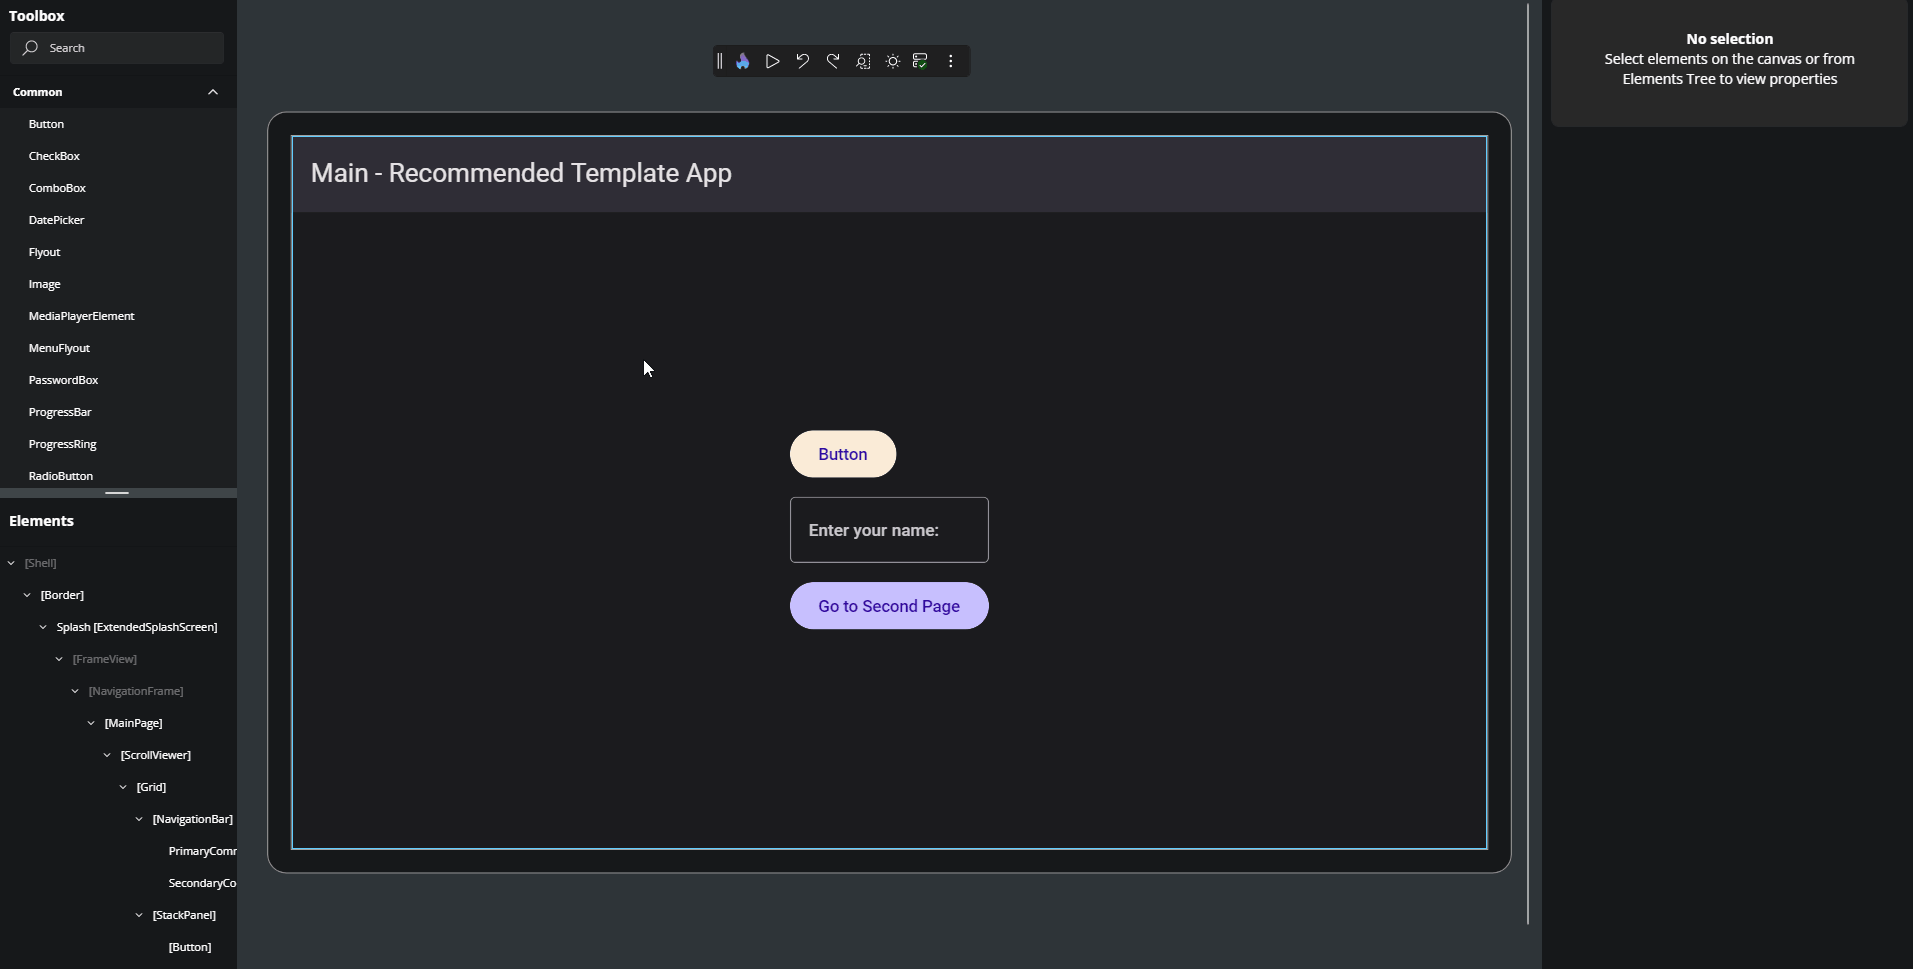Click the Enter your name text box
This screenshot has width=1913, height=969.
889,530
